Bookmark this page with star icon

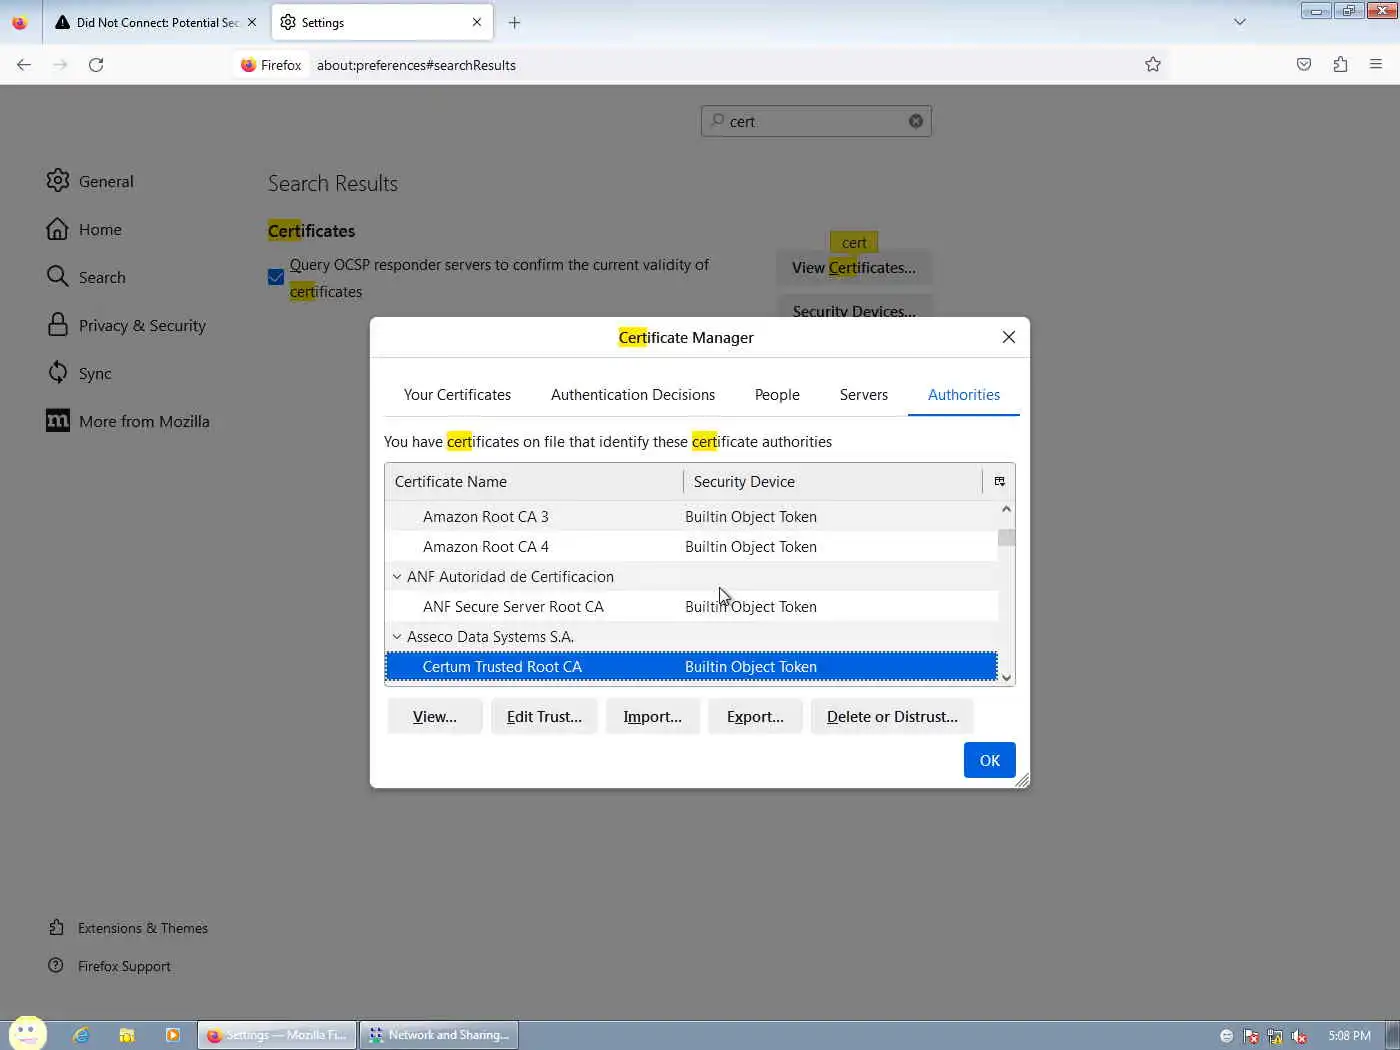click(1153, 65)
